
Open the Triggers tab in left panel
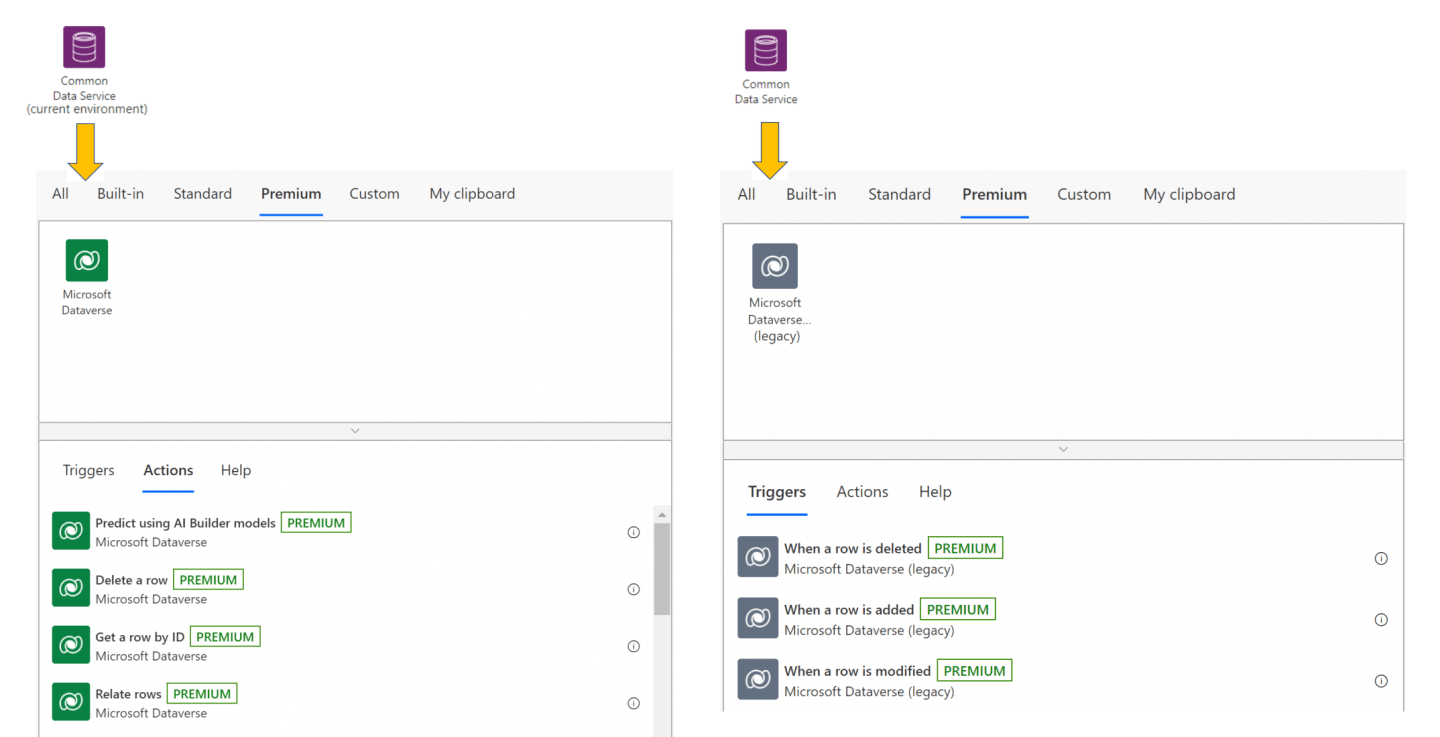point(88,470)
